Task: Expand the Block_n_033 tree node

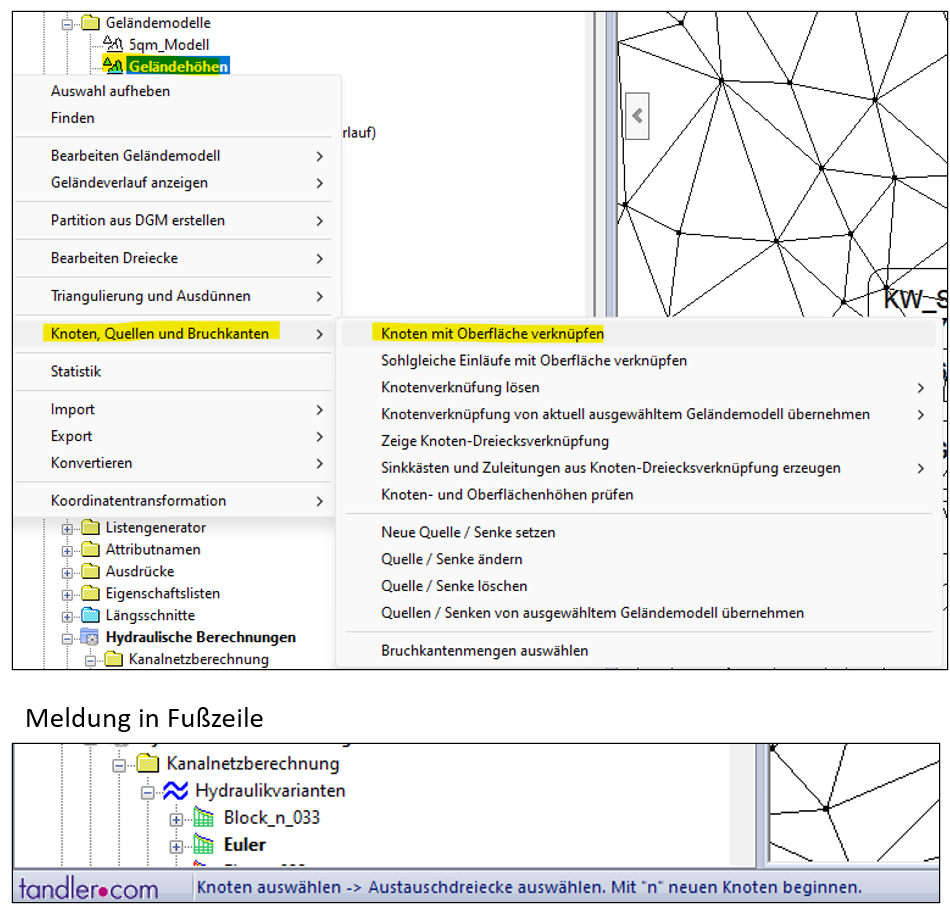Action: click(177, 819)
